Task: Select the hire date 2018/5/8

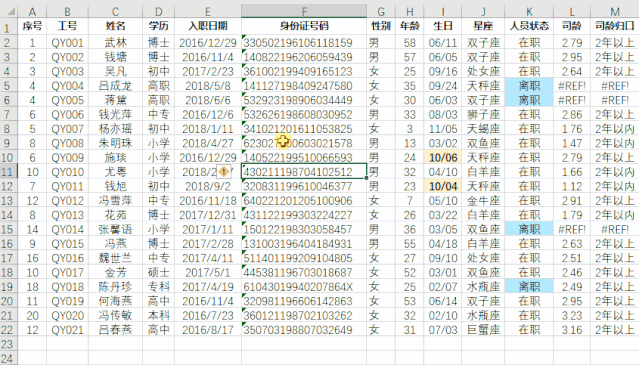Action: click(x=208, y=86)
